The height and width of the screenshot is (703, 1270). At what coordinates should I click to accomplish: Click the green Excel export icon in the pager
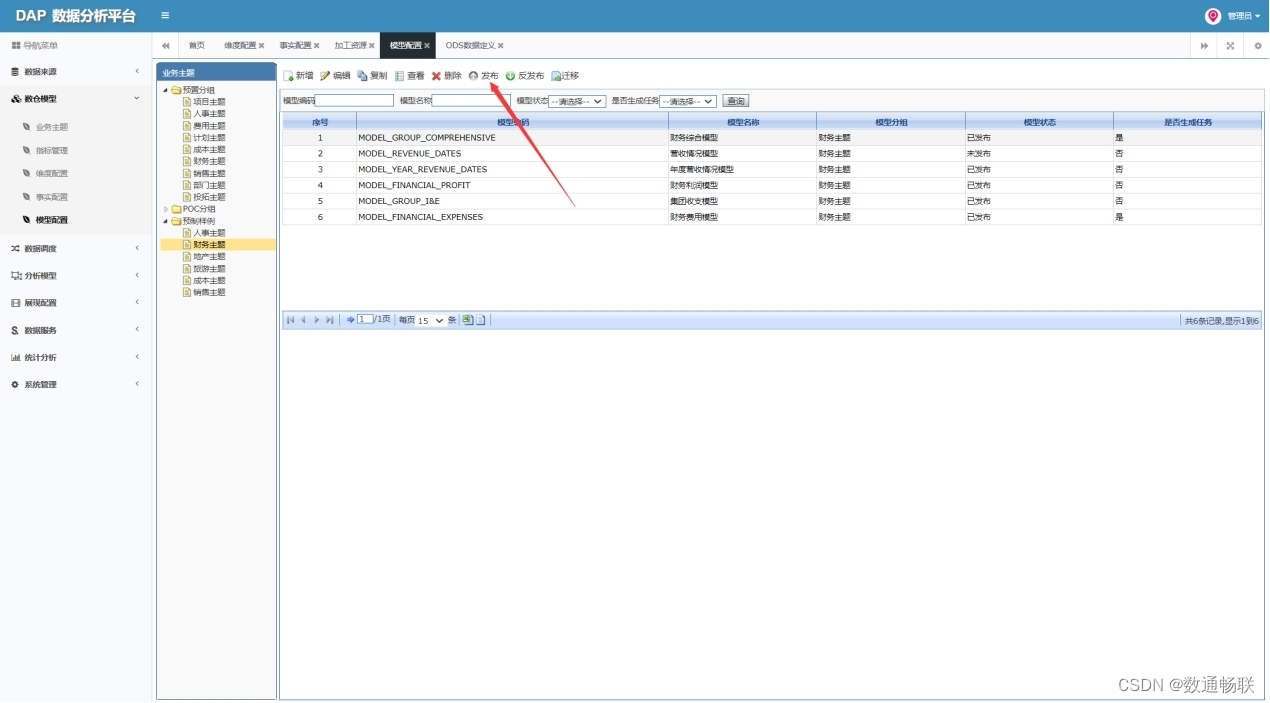coord(467,320)
